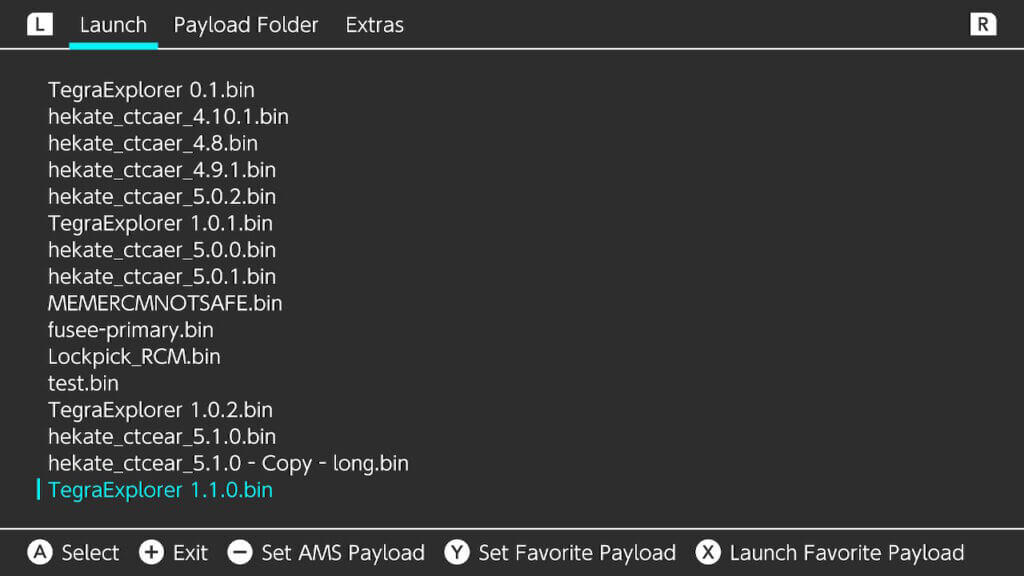This screenshot has height=576, width=1024.
Task: Choose fusee-primary.bin from the list
Action: [131, 330]
